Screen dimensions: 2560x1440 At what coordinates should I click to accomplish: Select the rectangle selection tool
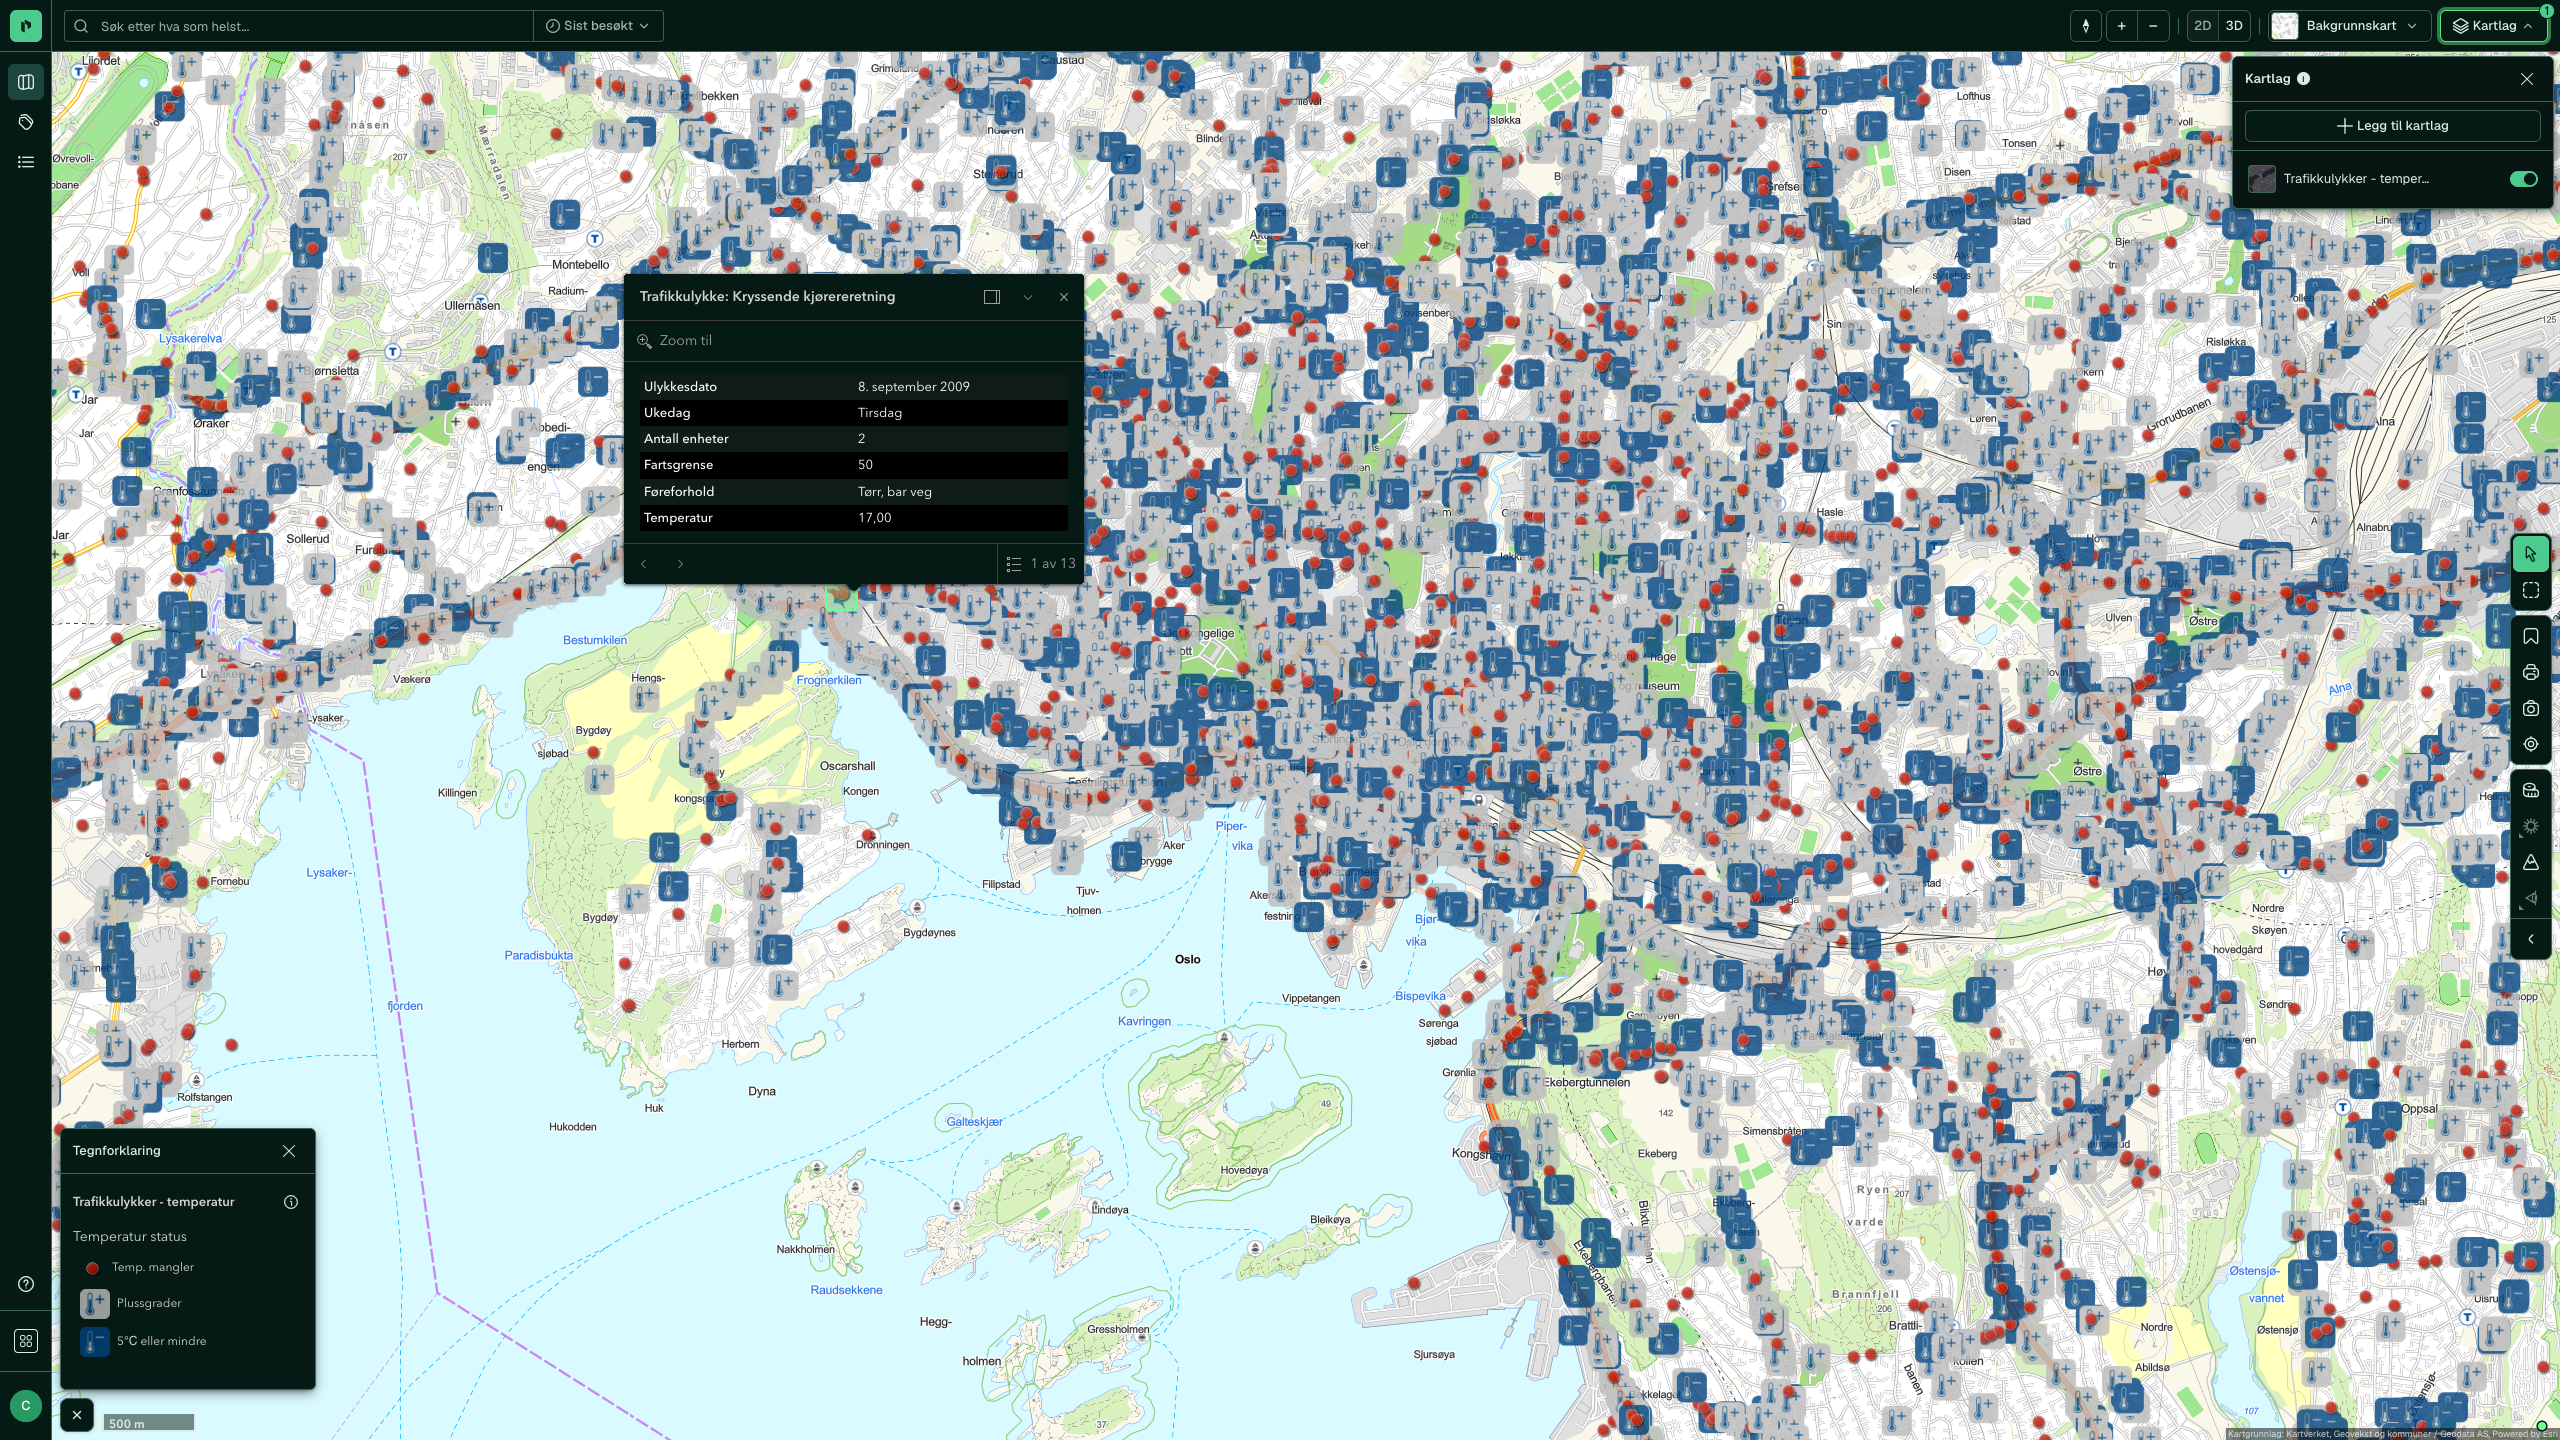pos(2530,590)
